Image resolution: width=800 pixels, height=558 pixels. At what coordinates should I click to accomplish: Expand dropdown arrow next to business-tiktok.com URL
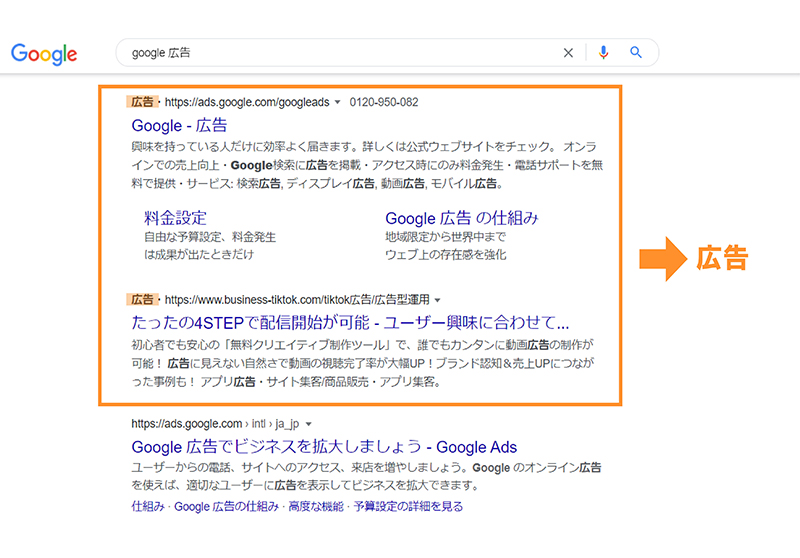437,300
